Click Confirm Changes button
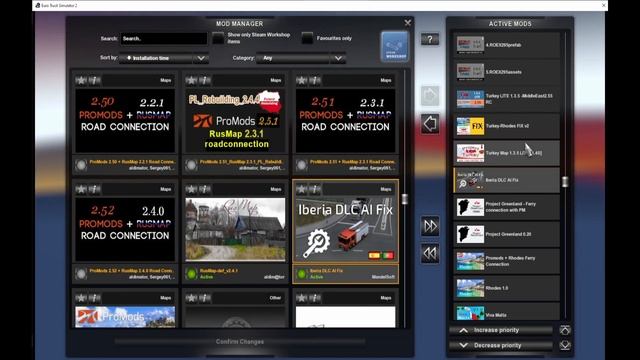640x360 pixels. 240,342
